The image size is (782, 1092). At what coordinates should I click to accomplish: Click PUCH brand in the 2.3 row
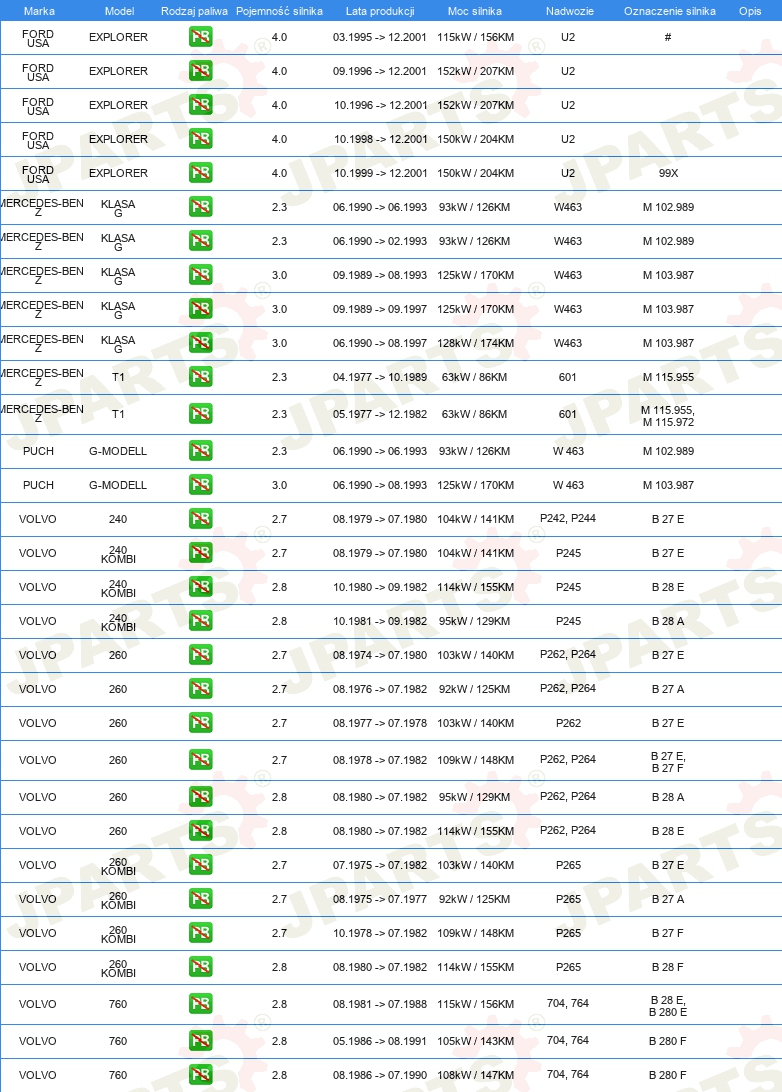pos(38,451)
